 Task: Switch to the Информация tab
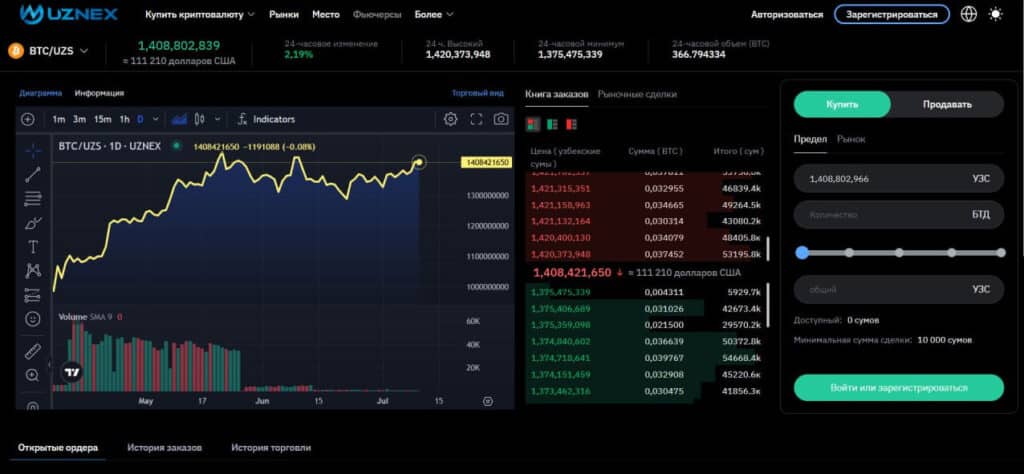pyautogui.click(x=99, y=93)
